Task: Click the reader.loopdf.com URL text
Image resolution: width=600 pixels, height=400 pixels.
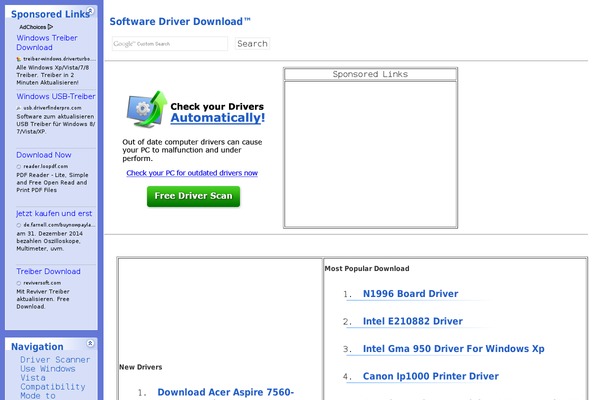Action: coord(46,167)
